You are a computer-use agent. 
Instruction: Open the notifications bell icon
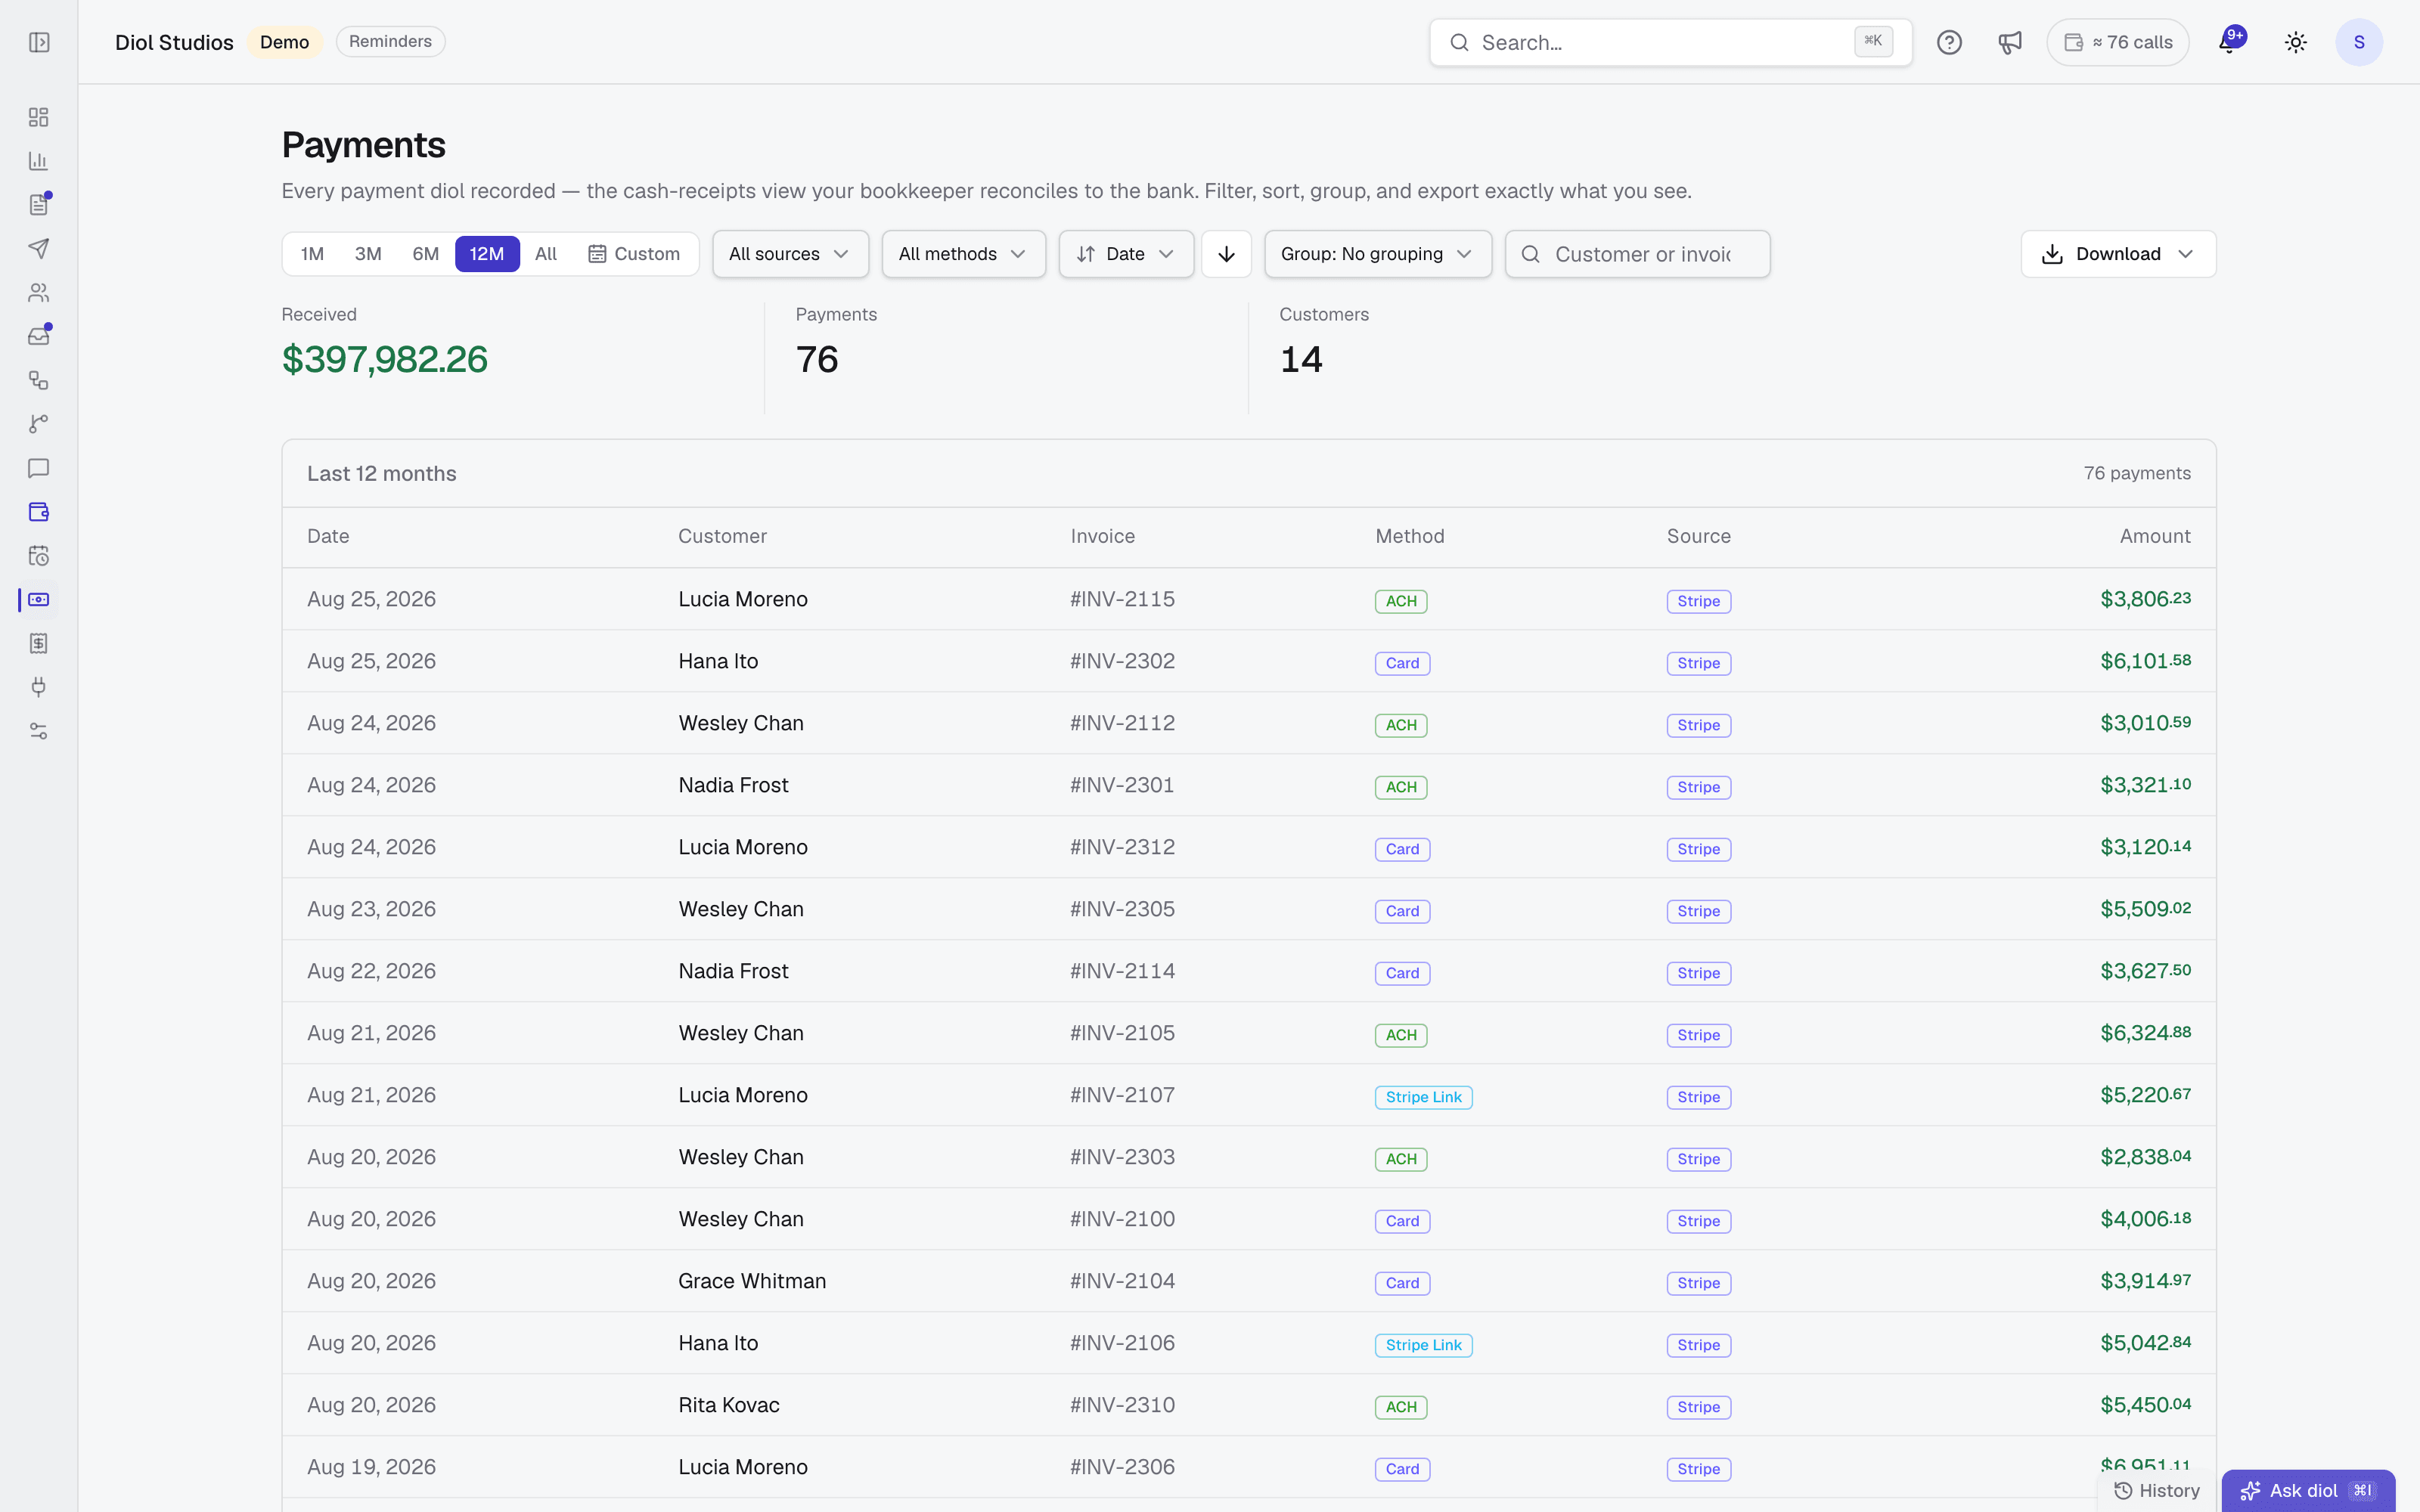tap(2229, 42)
